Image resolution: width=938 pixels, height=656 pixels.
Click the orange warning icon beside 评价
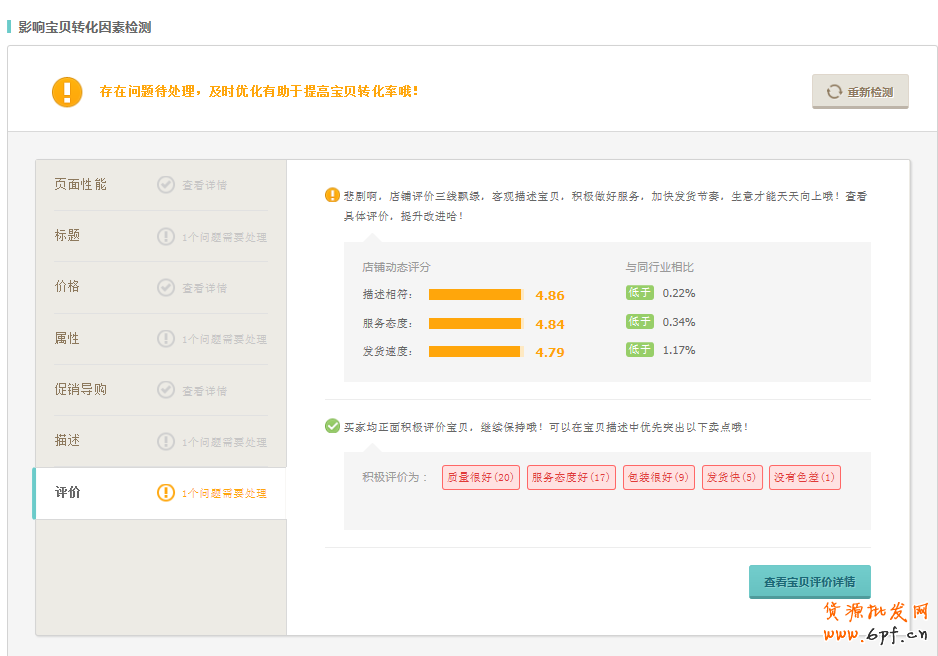(166, 493)
